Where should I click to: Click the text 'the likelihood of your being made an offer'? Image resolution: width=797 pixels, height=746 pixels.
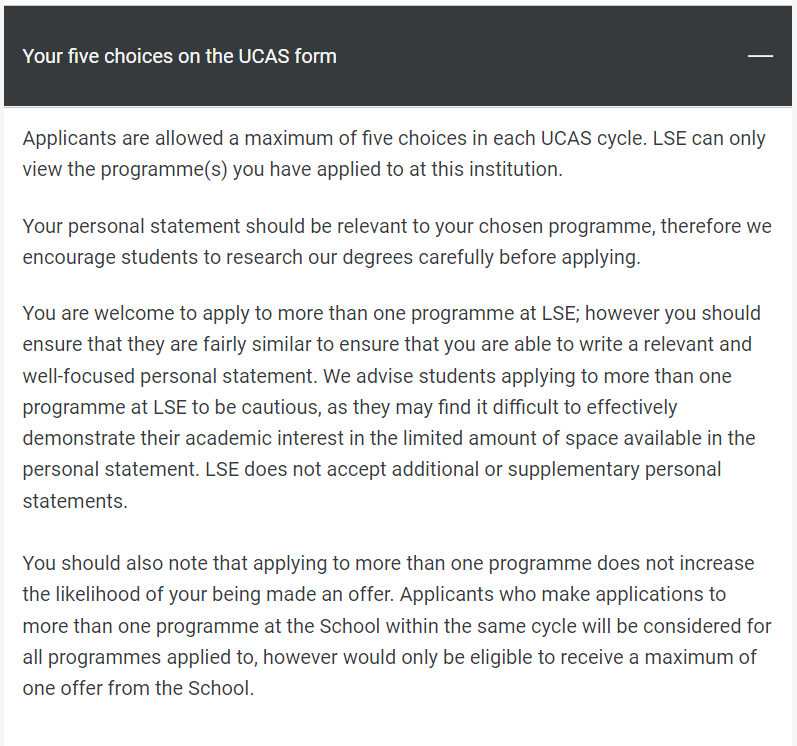coord(208,594)
